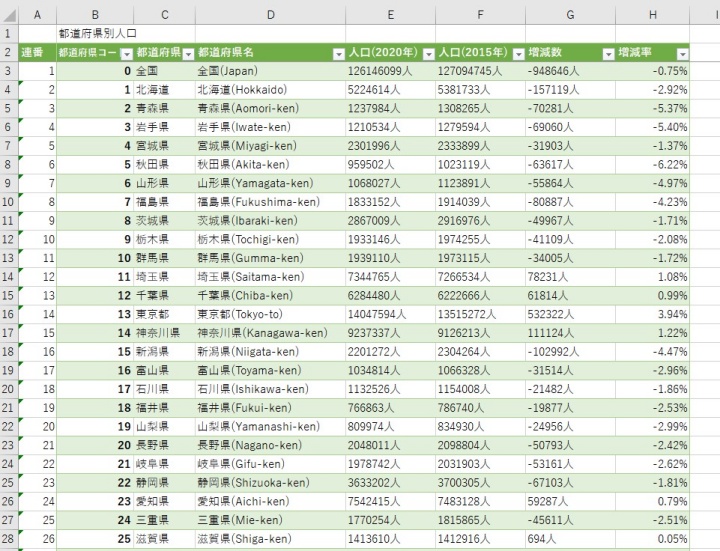Select cell 滋賀県(Shiga-ken)
Viewport: 720px width, 551px height.
pyautogui.click(x=270, y=539)
